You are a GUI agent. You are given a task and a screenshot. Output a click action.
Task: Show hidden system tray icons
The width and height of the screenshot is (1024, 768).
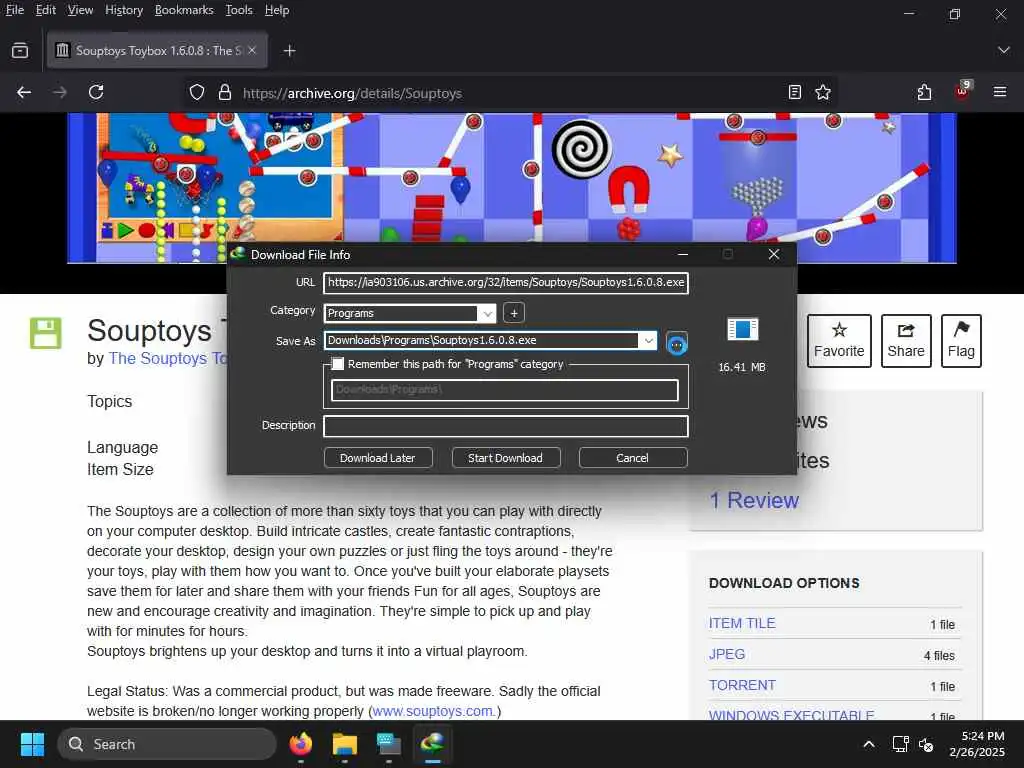coord(869,744)
